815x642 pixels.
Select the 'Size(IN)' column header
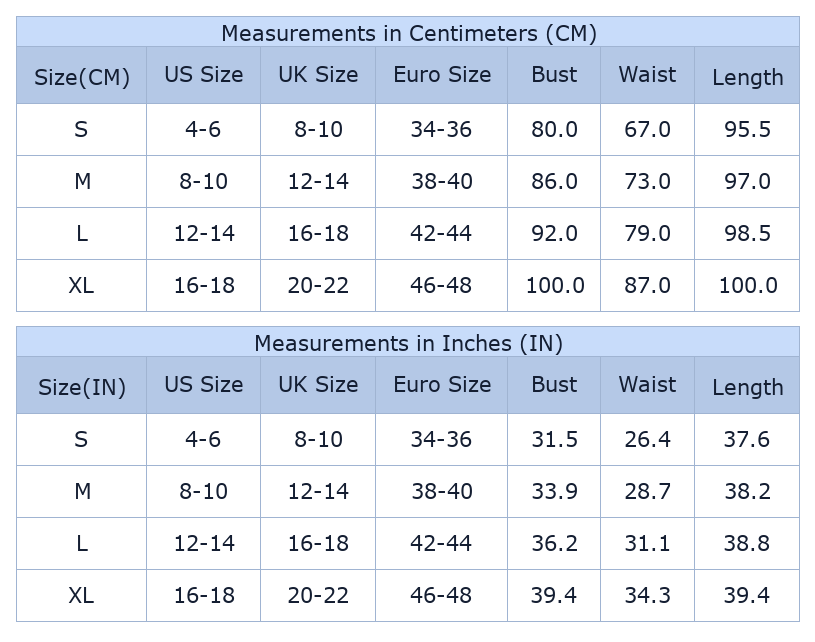82,387
